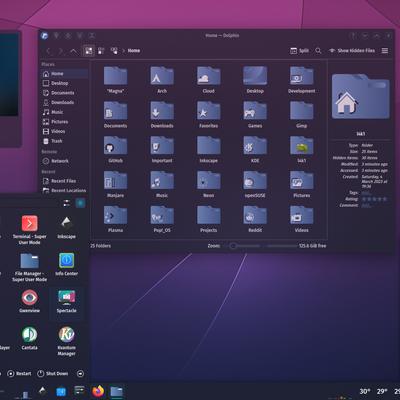
Task: Click the Restart button in launcher
Action: [19, 374]
